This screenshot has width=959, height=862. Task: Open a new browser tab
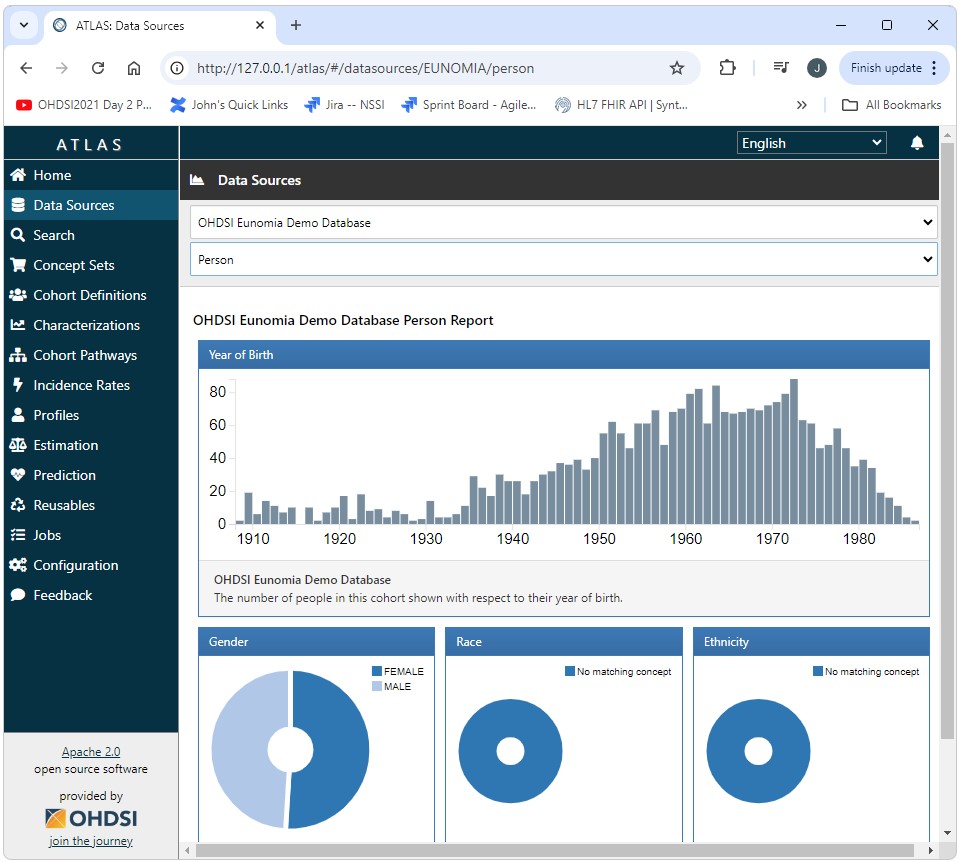pos(296,25)
